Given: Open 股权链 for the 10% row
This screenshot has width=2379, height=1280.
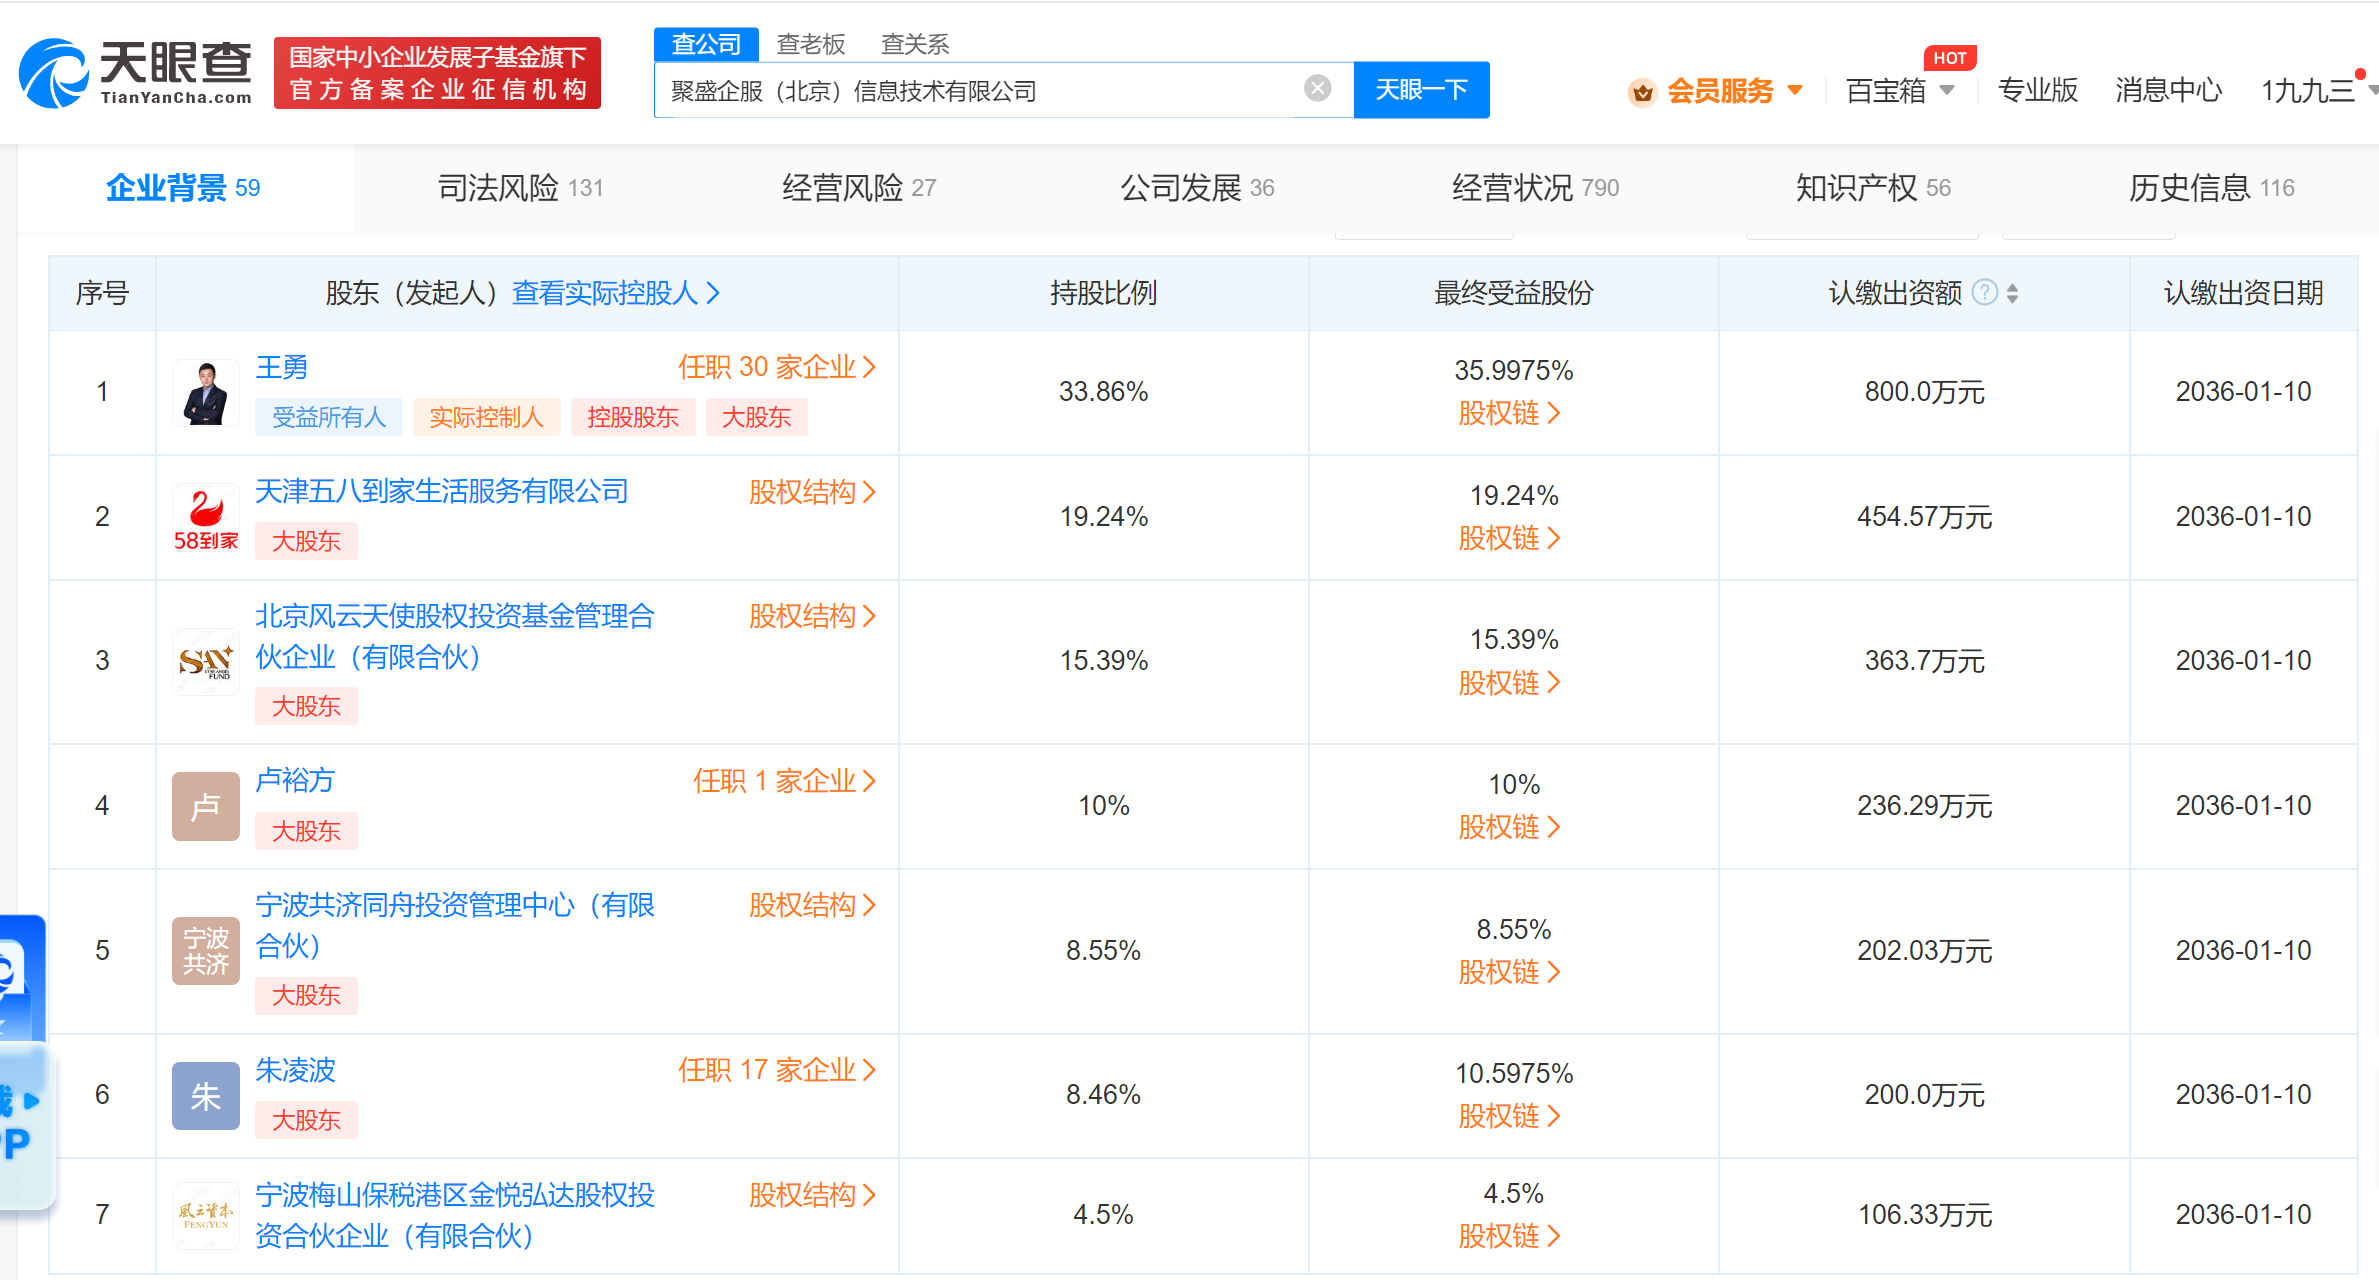Looking at the screenshot, I should pyautogui.click(x=1509, y=827).
